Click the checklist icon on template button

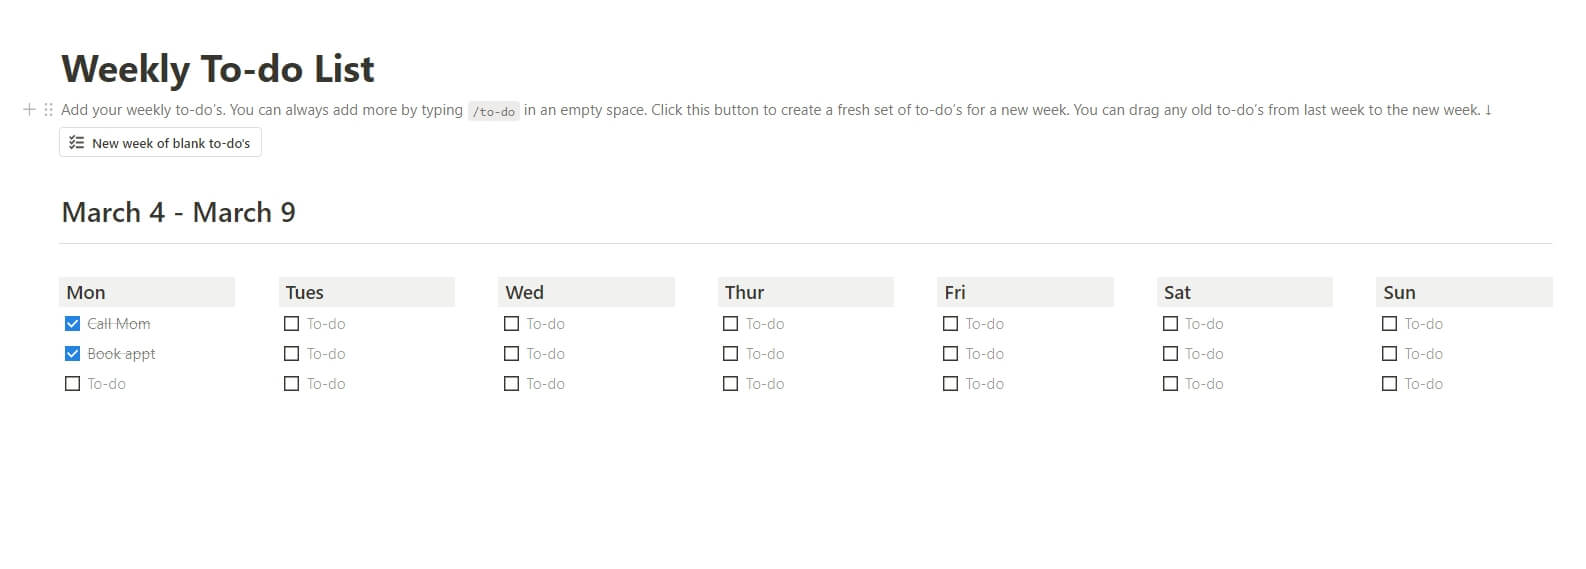pyautogui.click(x=76, y=143)
